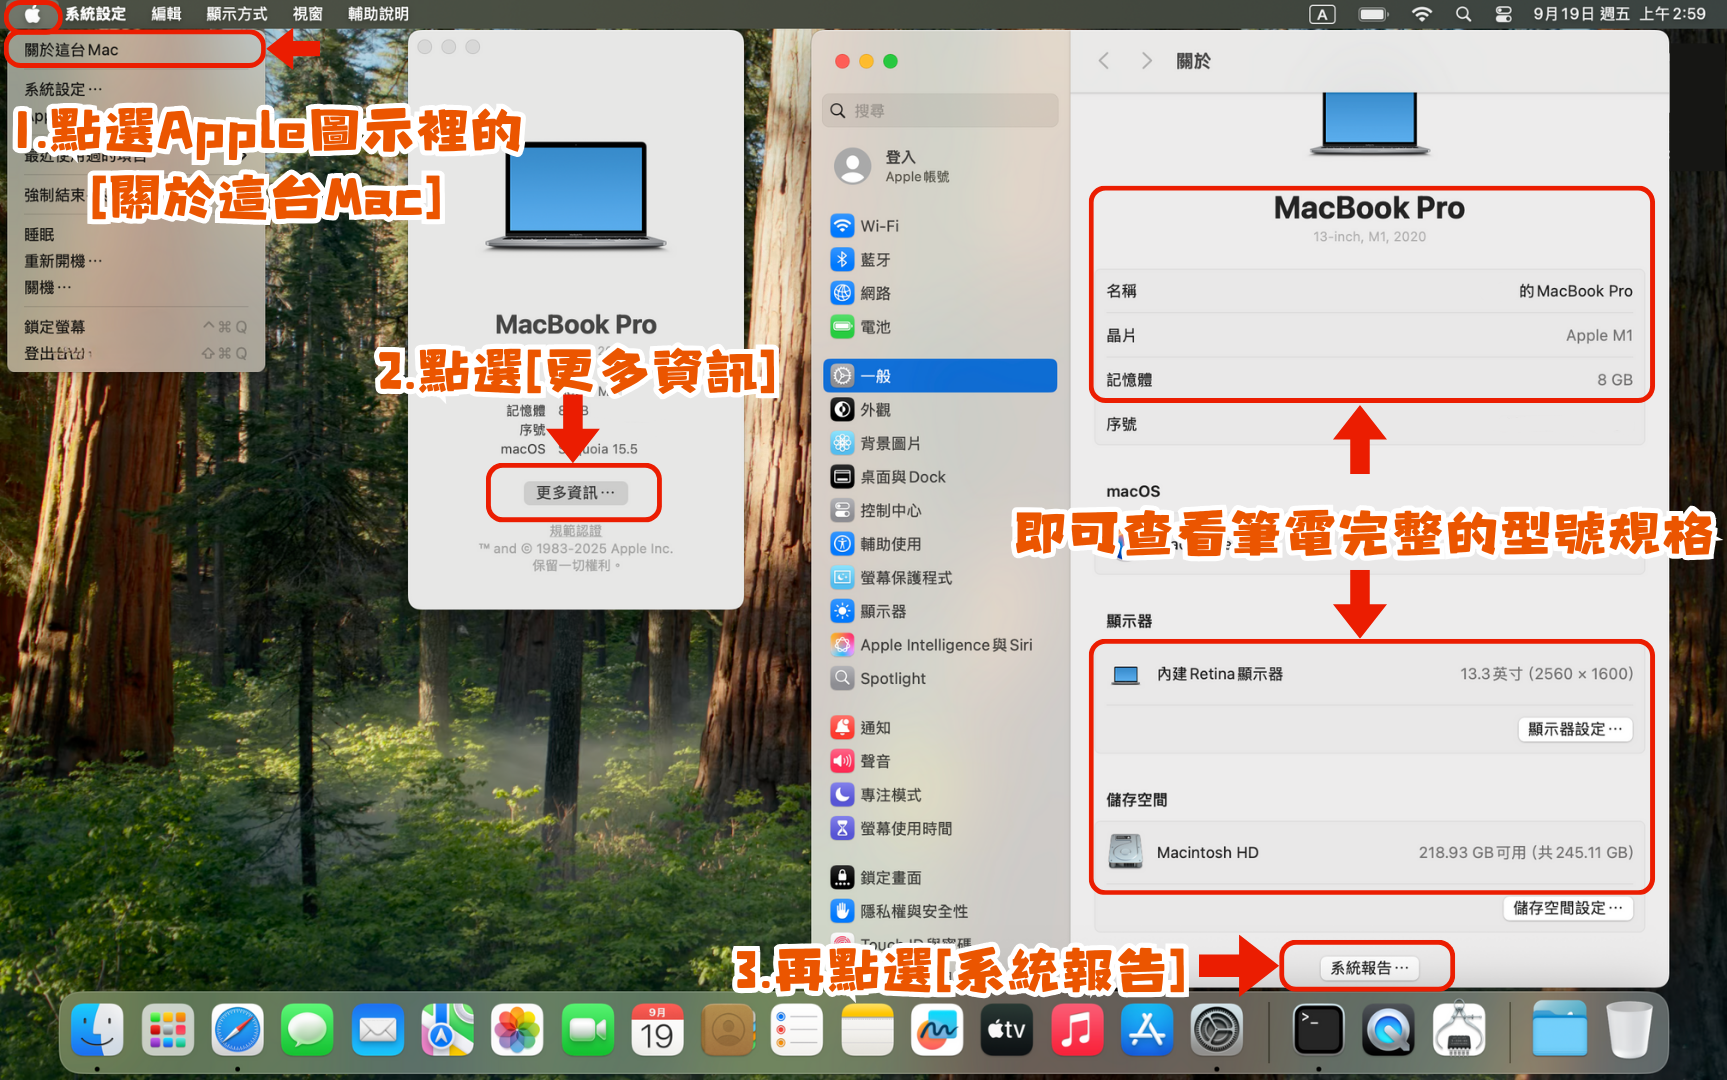Viewport: 1727px width, 1080px height.
Task: Click the input source indicator A
Action: [x=1322, y=14]
